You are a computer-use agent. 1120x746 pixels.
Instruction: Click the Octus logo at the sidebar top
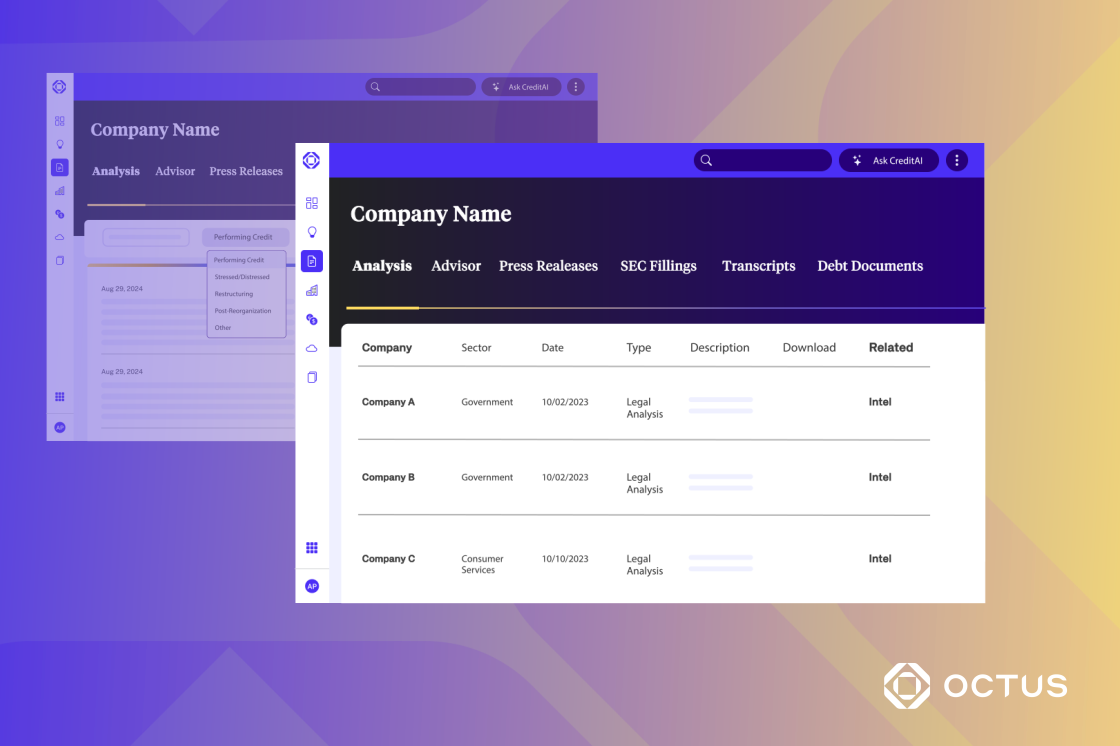click(x=312, y=160)
